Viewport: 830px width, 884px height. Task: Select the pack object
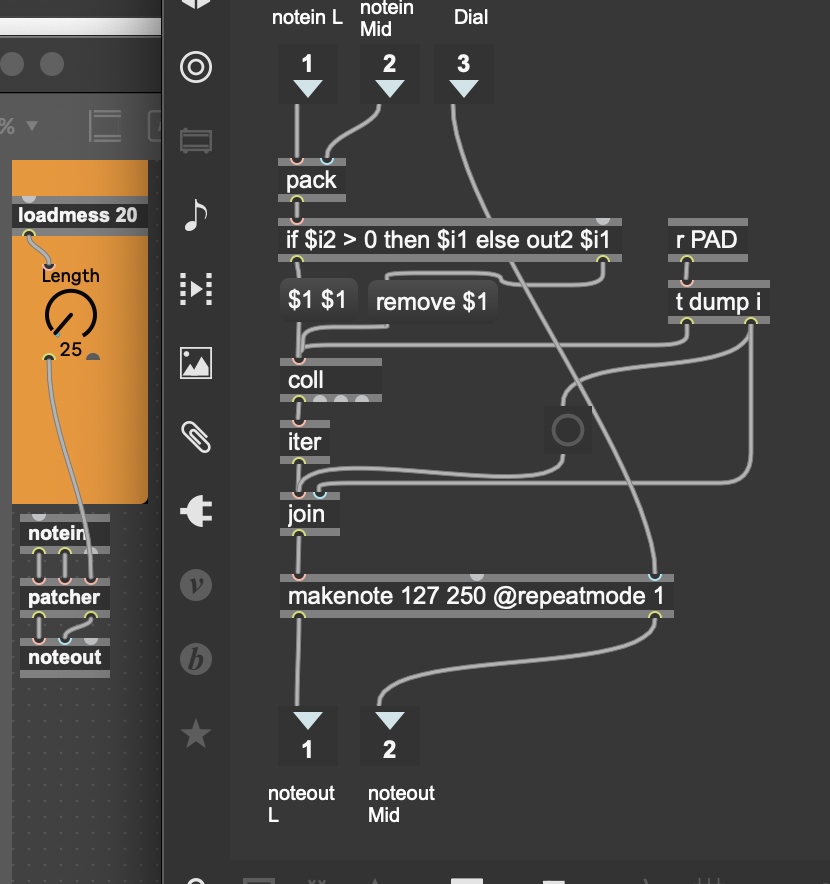[x=312, y=180]
